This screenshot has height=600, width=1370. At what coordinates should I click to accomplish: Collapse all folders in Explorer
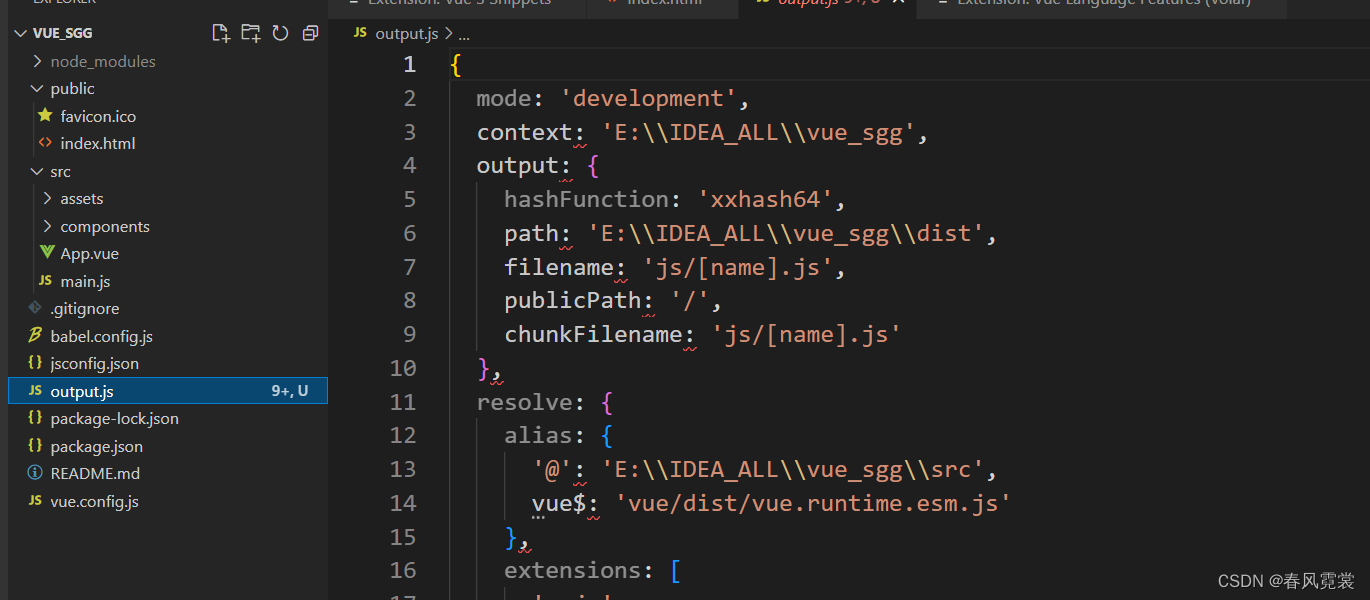(310, 33)
